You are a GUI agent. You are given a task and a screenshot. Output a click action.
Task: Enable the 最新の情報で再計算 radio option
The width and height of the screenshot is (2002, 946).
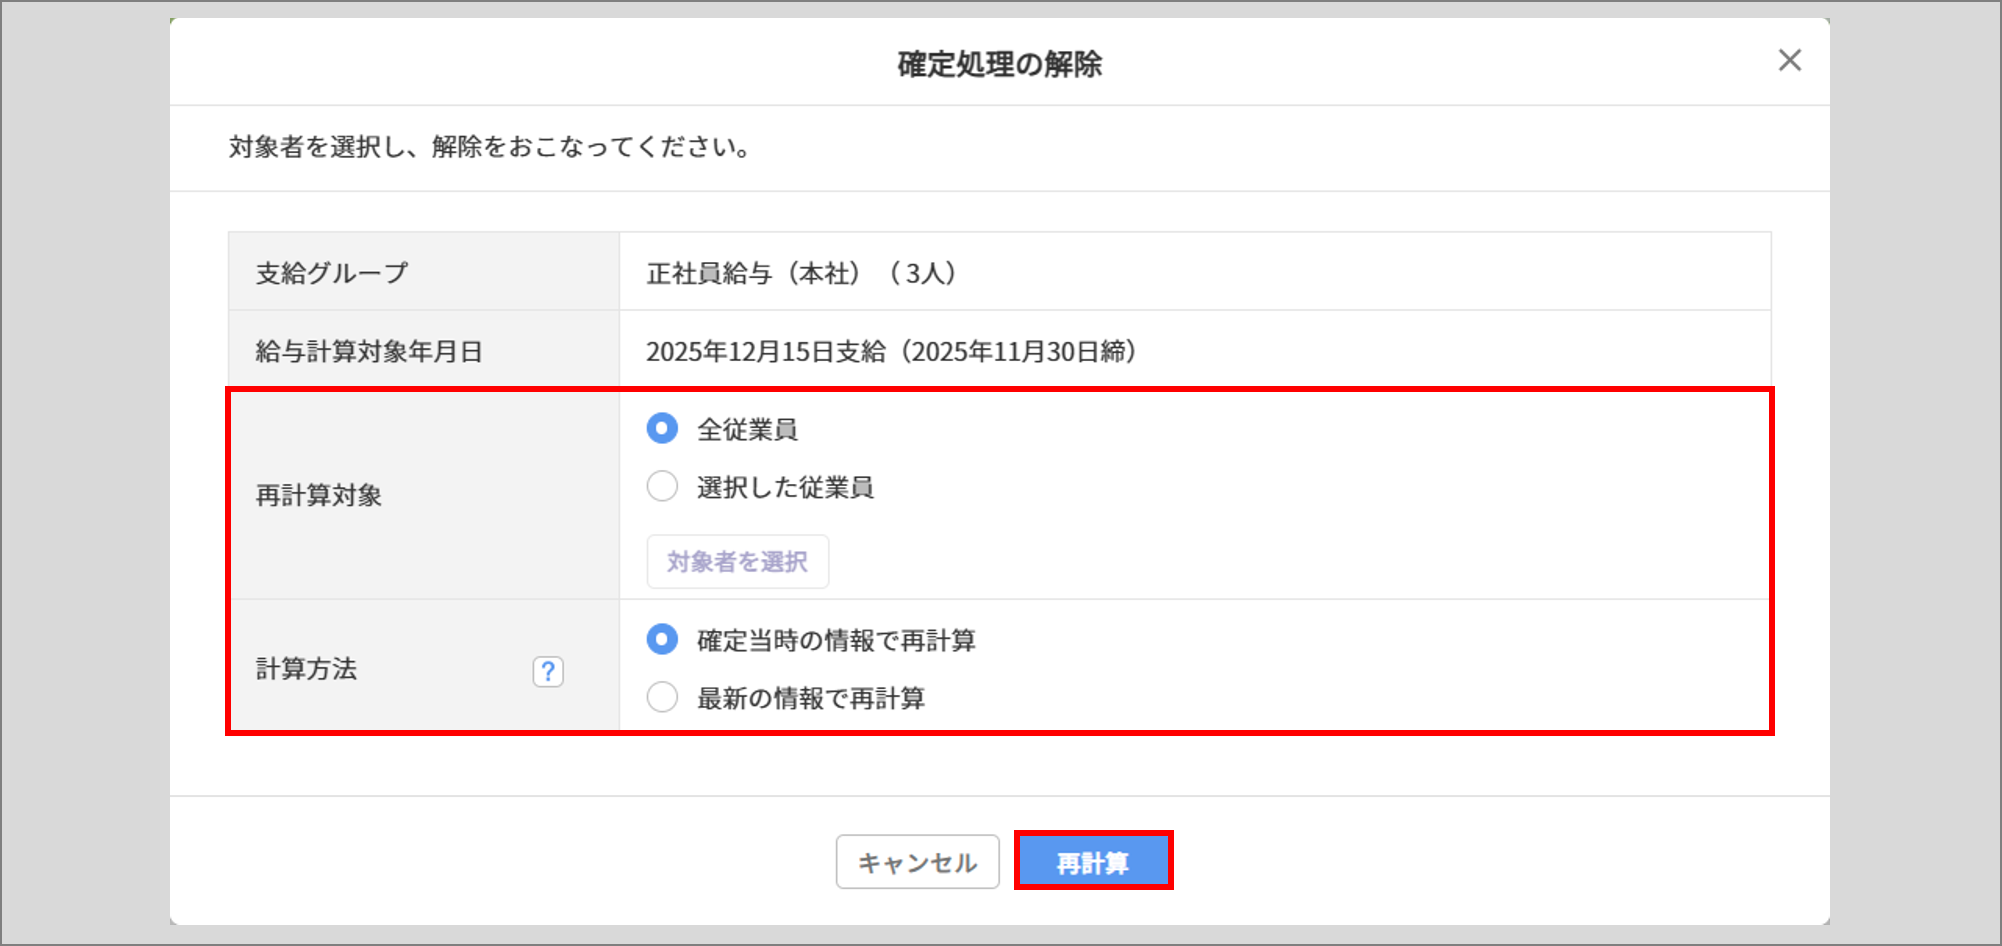pos(662,697)
